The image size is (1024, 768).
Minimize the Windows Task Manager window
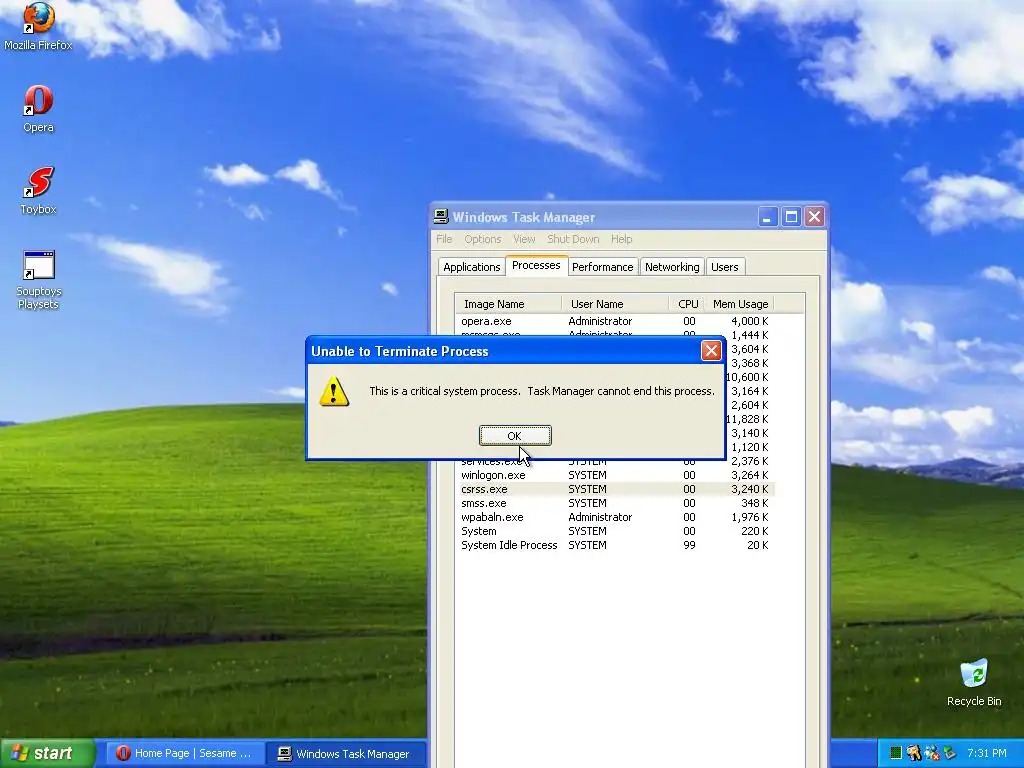click(x=767, y=217)
